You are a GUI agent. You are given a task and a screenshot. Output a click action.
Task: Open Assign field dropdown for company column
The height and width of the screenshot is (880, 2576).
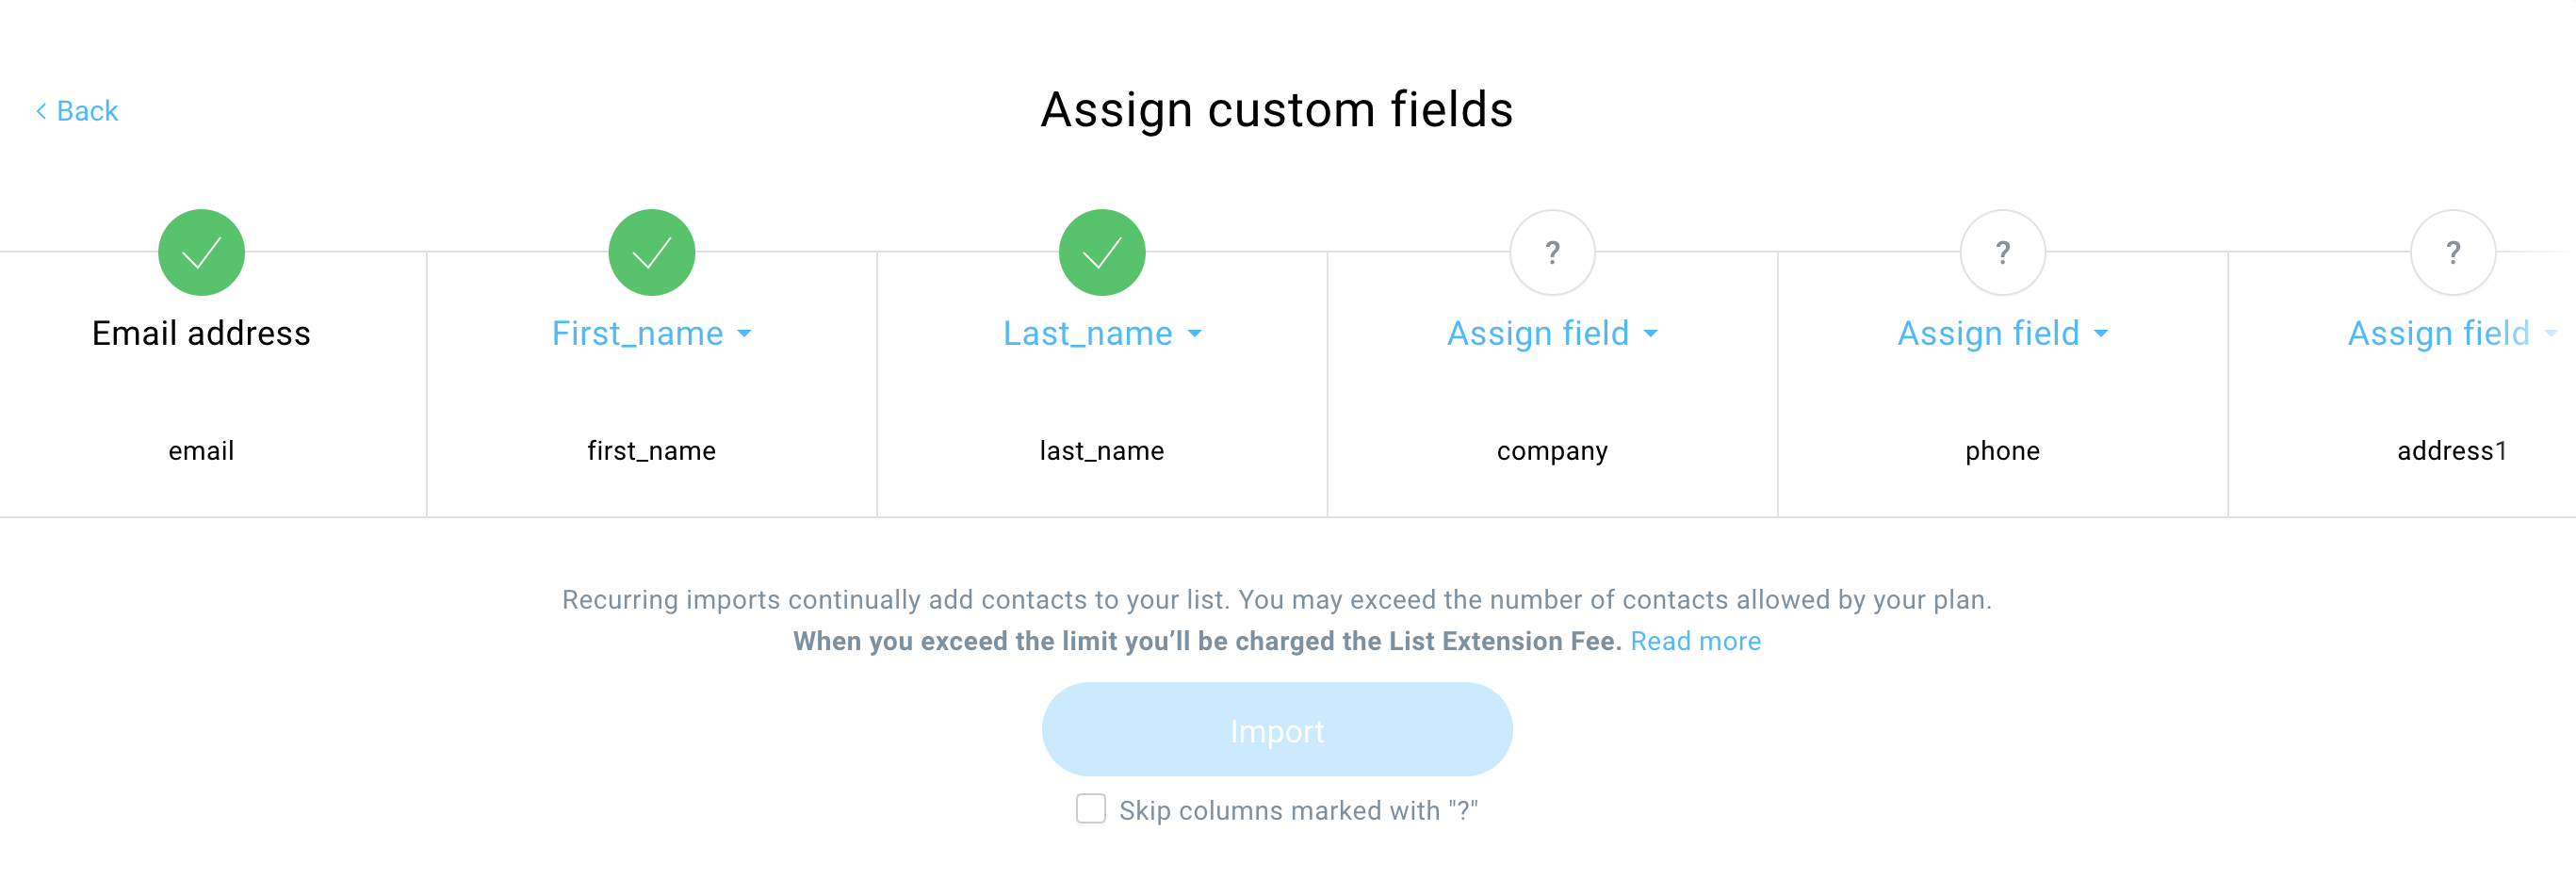click(1552, 333)
